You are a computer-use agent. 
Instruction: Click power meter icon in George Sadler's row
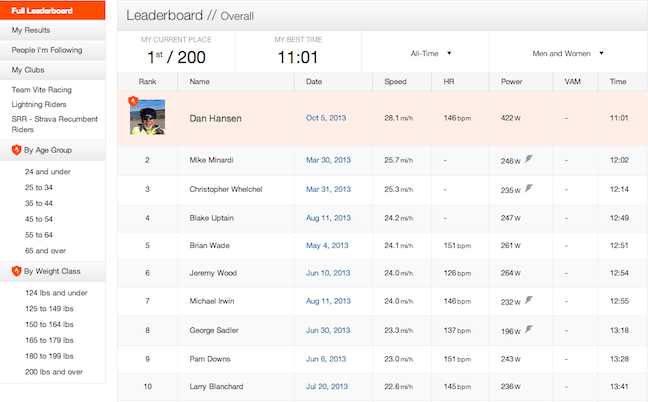pyautogui.click(x=528, y=328)
